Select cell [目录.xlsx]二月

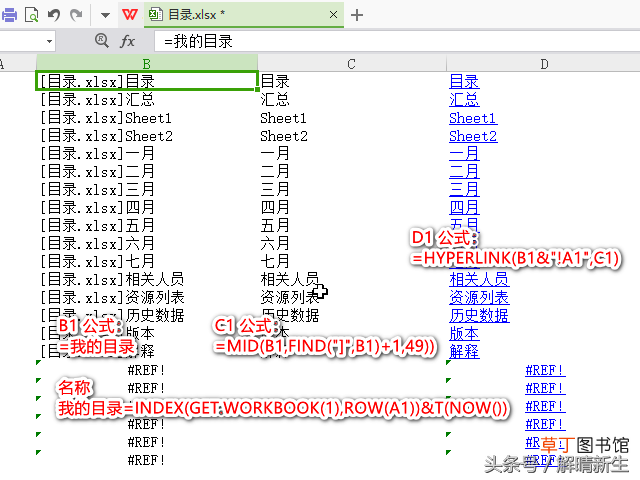pos(147,171)
